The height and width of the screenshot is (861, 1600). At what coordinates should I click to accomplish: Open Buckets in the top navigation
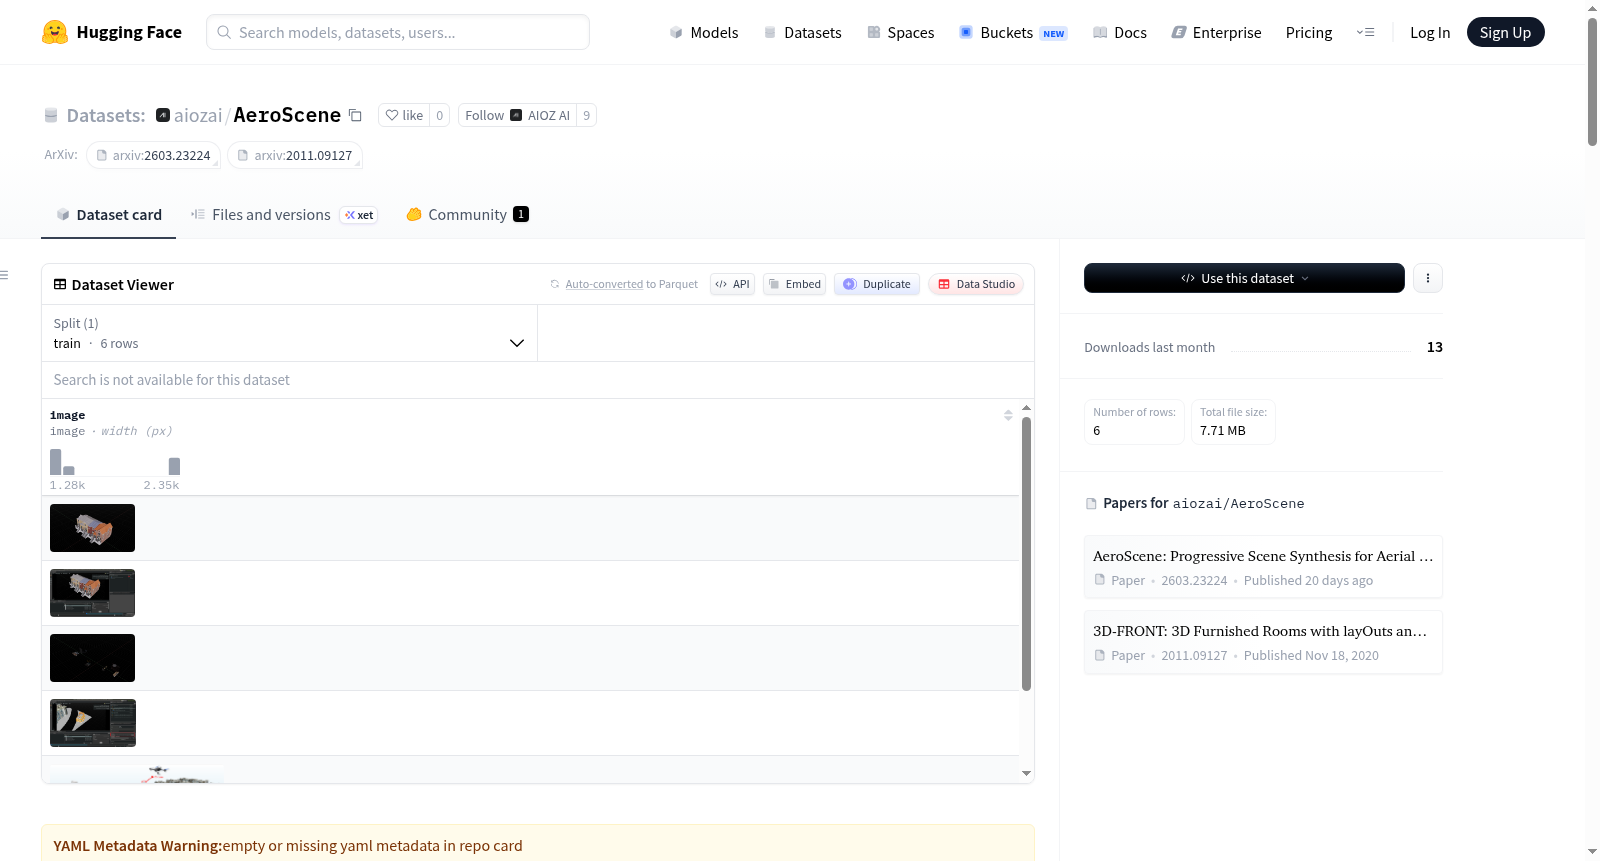[1013, 32]
